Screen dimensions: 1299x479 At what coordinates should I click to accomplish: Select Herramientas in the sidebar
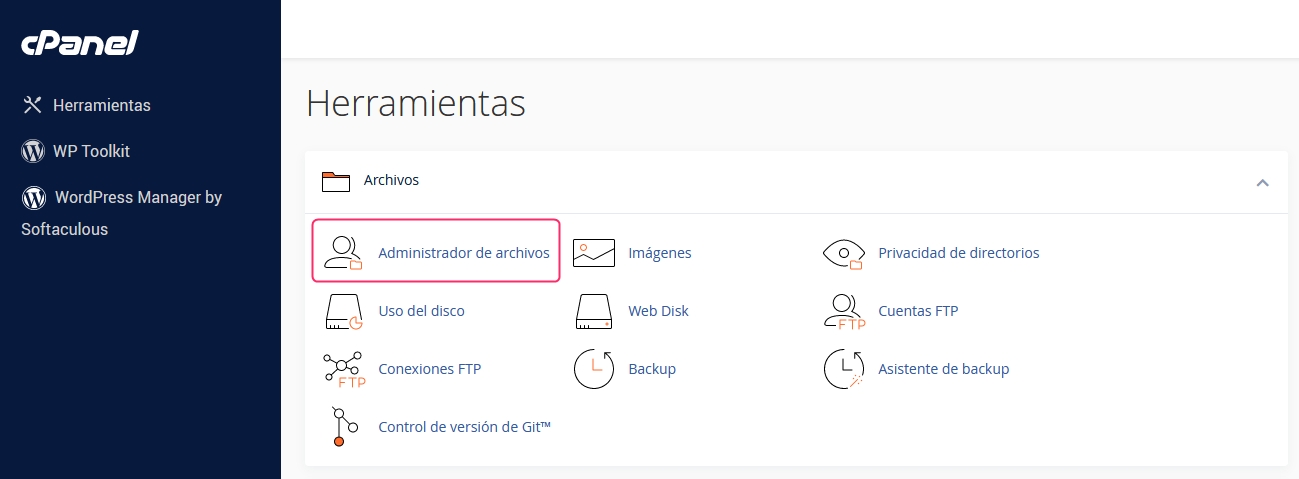101,105
